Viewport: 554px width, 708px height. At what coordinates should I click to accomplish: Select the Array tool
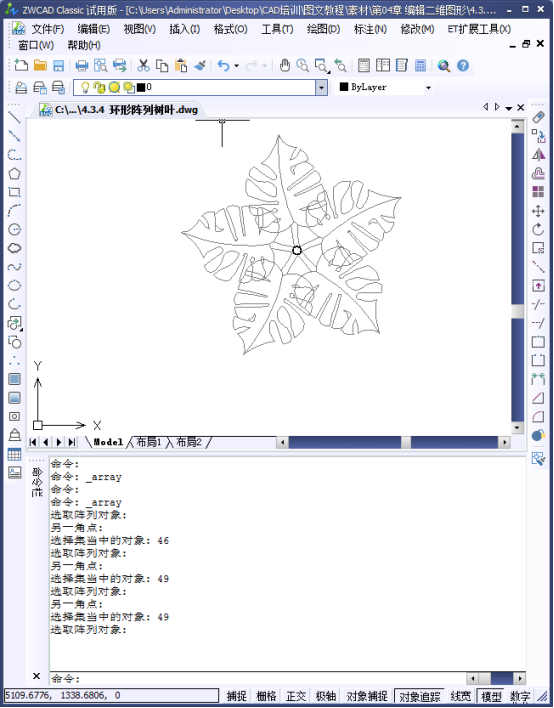point(538,192)
